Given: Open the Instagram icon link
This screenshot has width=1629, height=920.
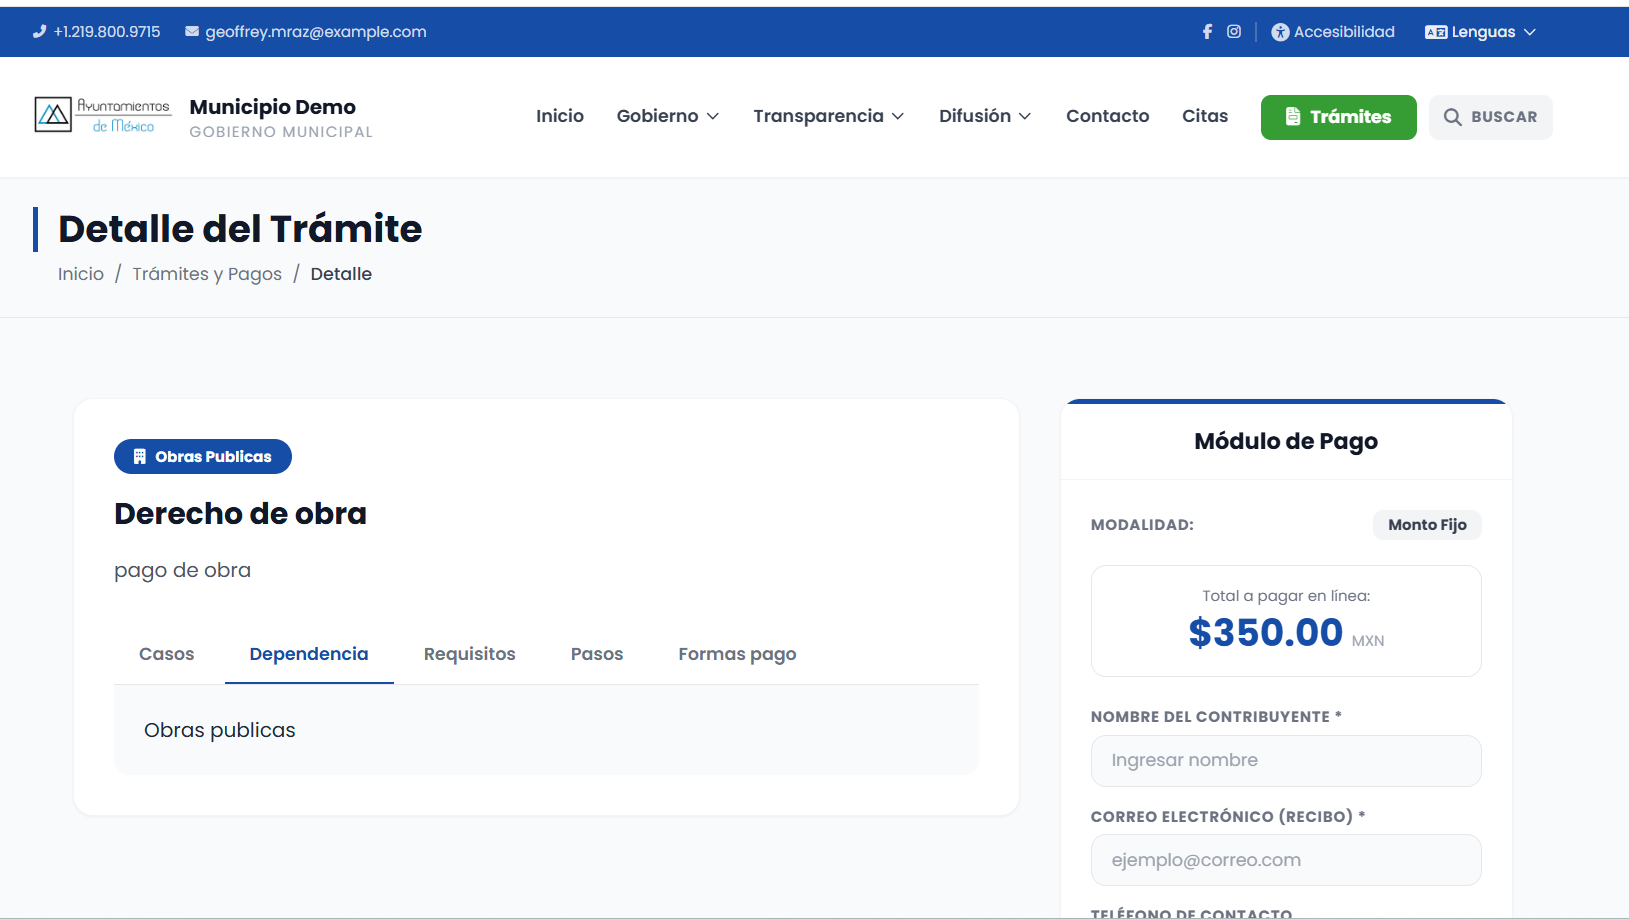Looking at the screenshot, I should coord(1234,32).
